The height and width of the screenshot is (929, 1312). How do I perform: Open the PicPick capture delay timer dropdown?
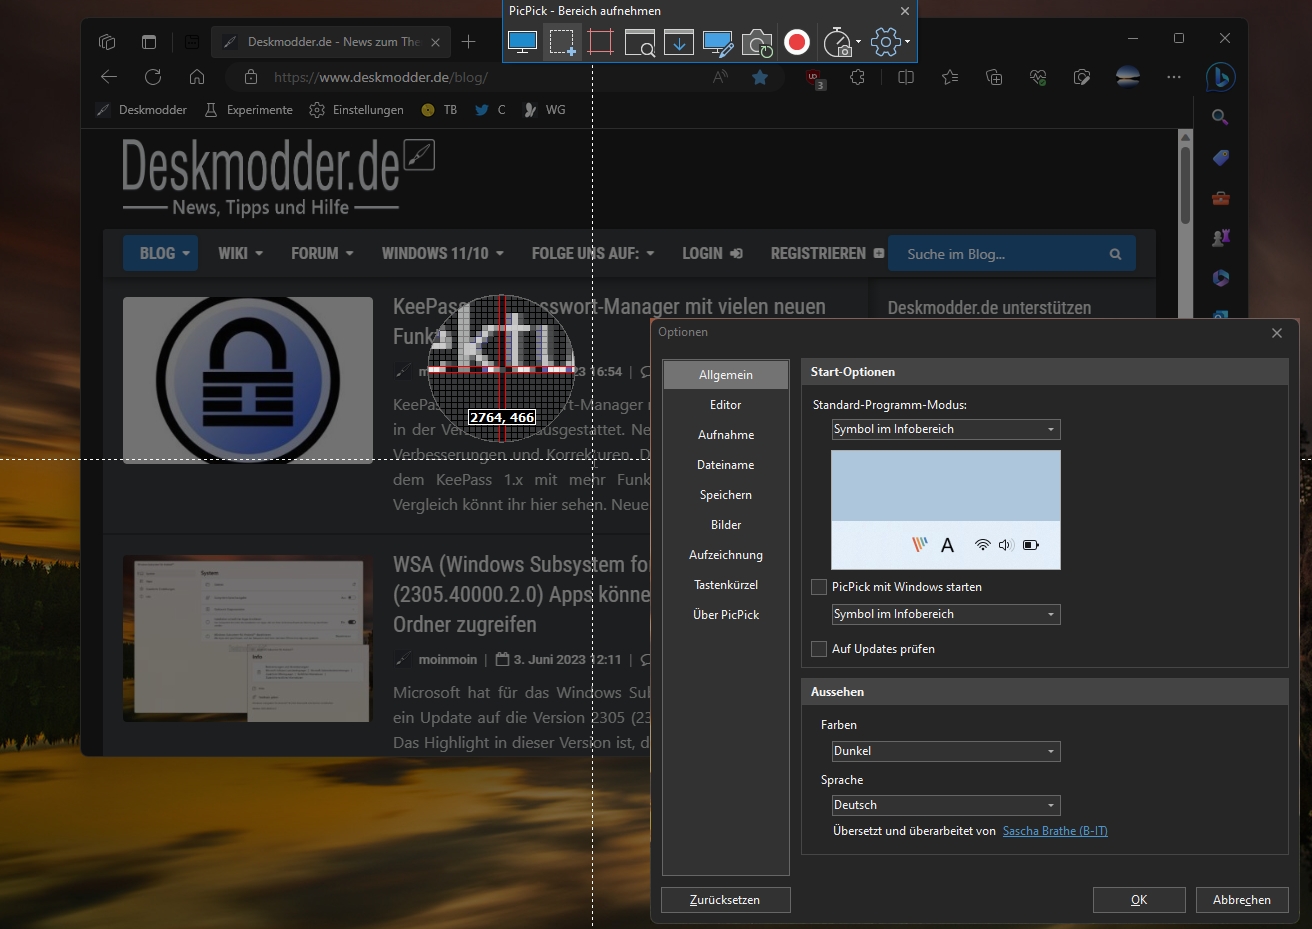[841, 42]
